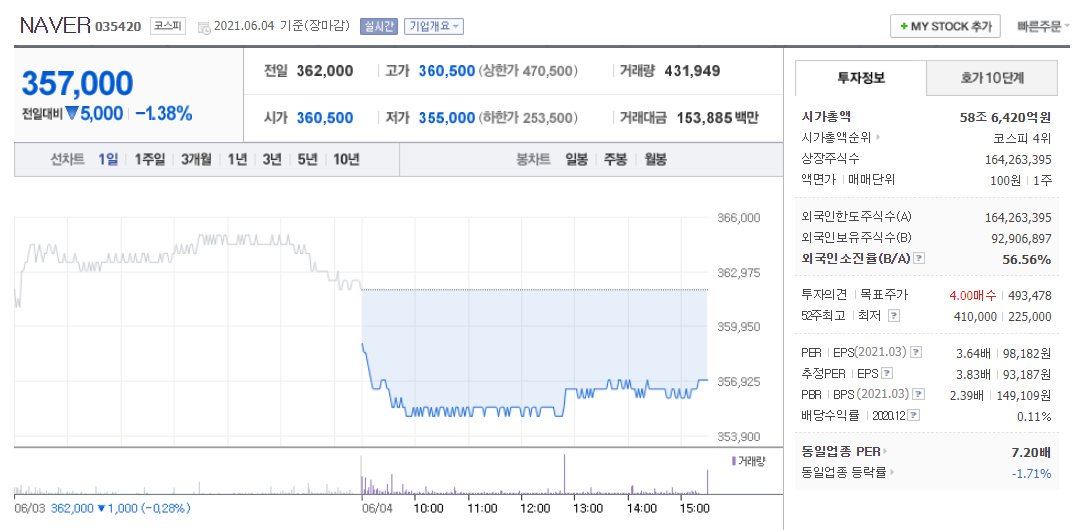Click the 동일업종 PER link text
Viewport: 1076px width, 530px height.
pos(841,452)
